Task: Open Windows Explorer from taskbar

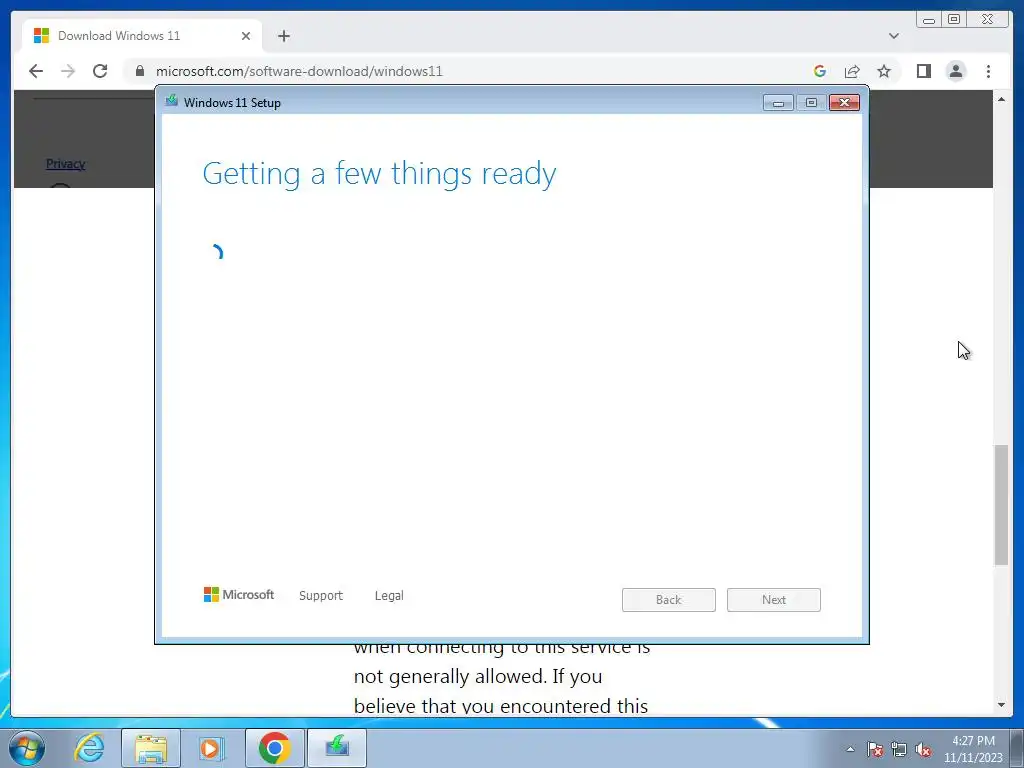Action: click(151, 748)
